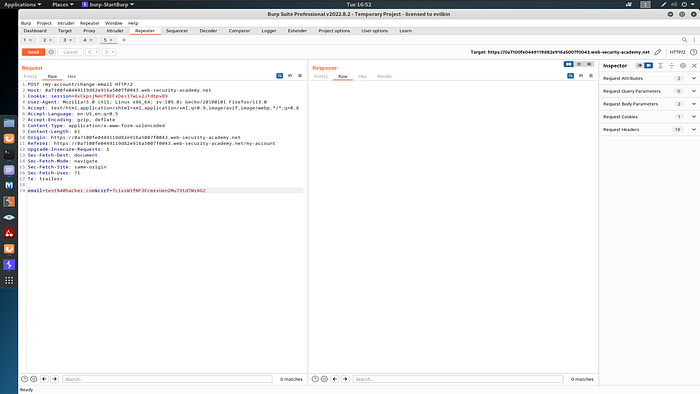
Task: Open Inspector settings gear icon
Action: tap(683, 66)
